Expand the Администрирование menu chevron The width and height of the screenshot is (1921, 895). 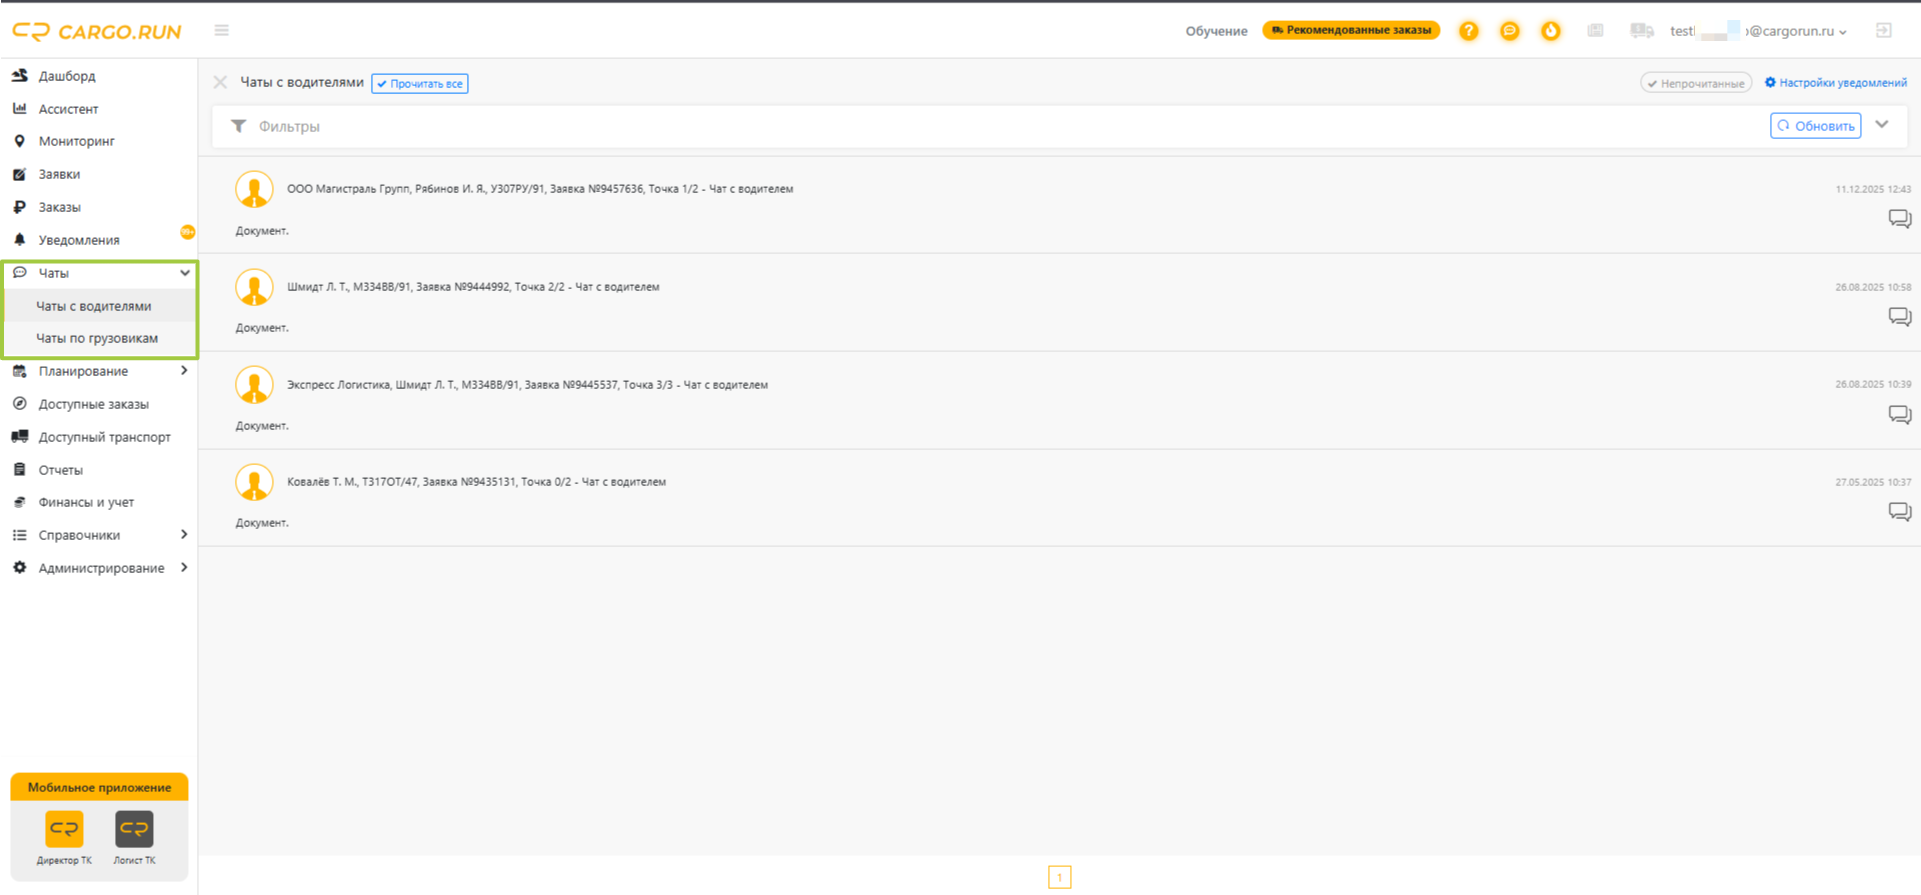coord(184,568)
